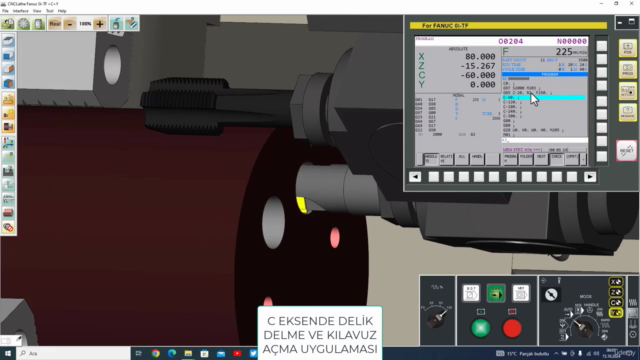
Task: Click the workpiece tool icon in the toolbar
Action: tap(131, 24)
